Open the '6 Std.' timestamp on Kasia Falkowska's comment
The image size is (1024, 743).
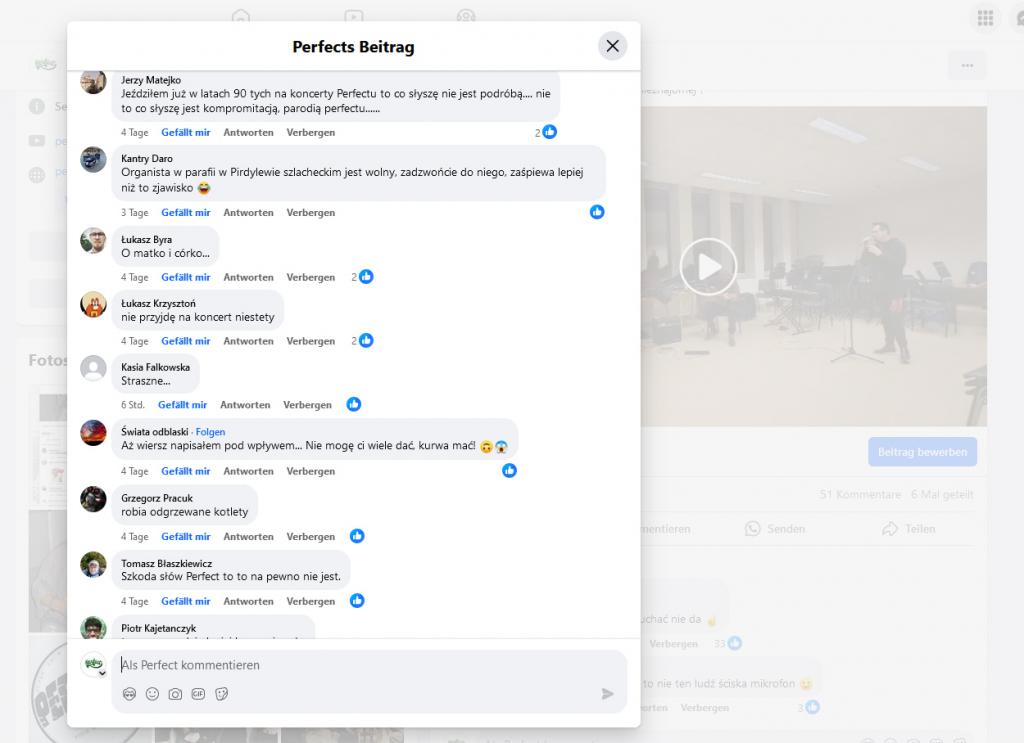pyautogui.click(x=133, y=405)
